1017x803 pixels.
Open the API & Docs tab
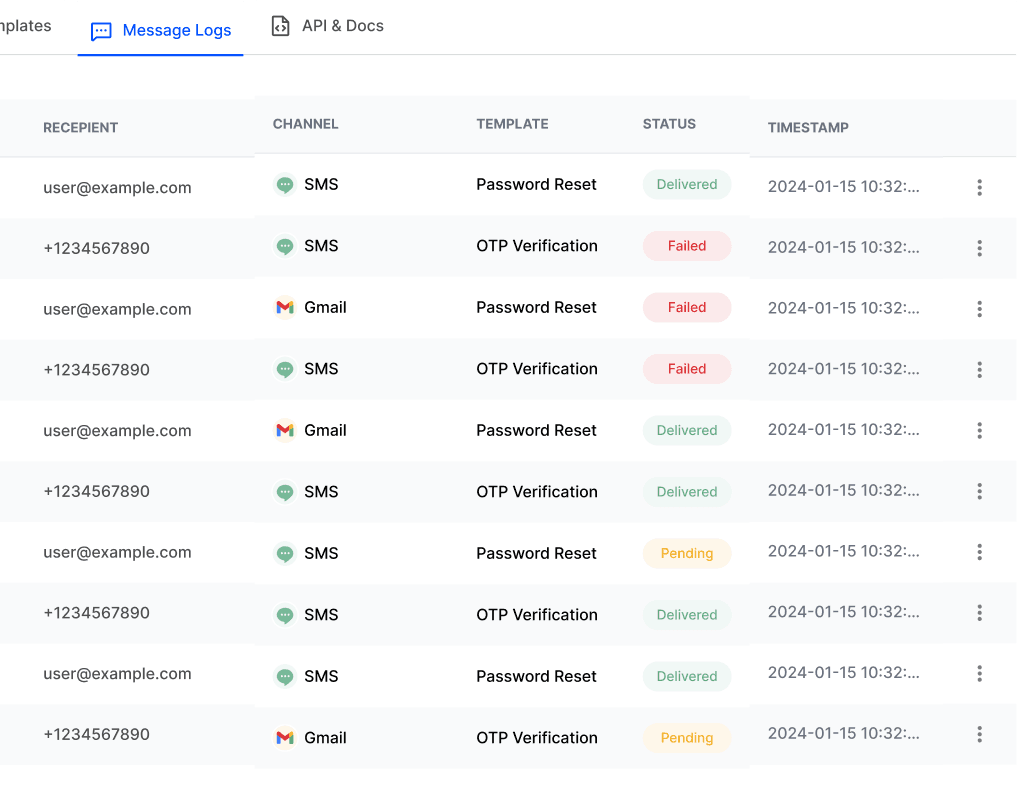click(x=327, y=26)
